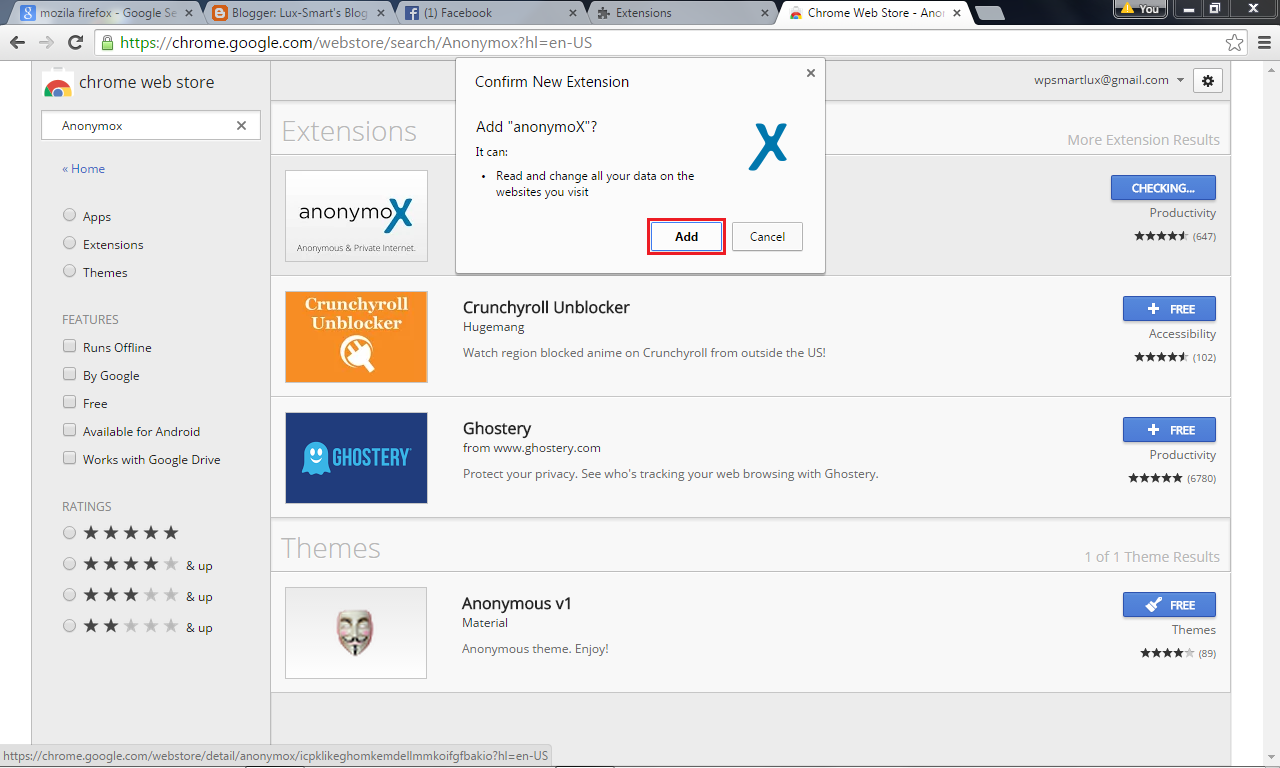Check Available for Android checkbox
1280x768 pixels.
(x=69, y=430)
